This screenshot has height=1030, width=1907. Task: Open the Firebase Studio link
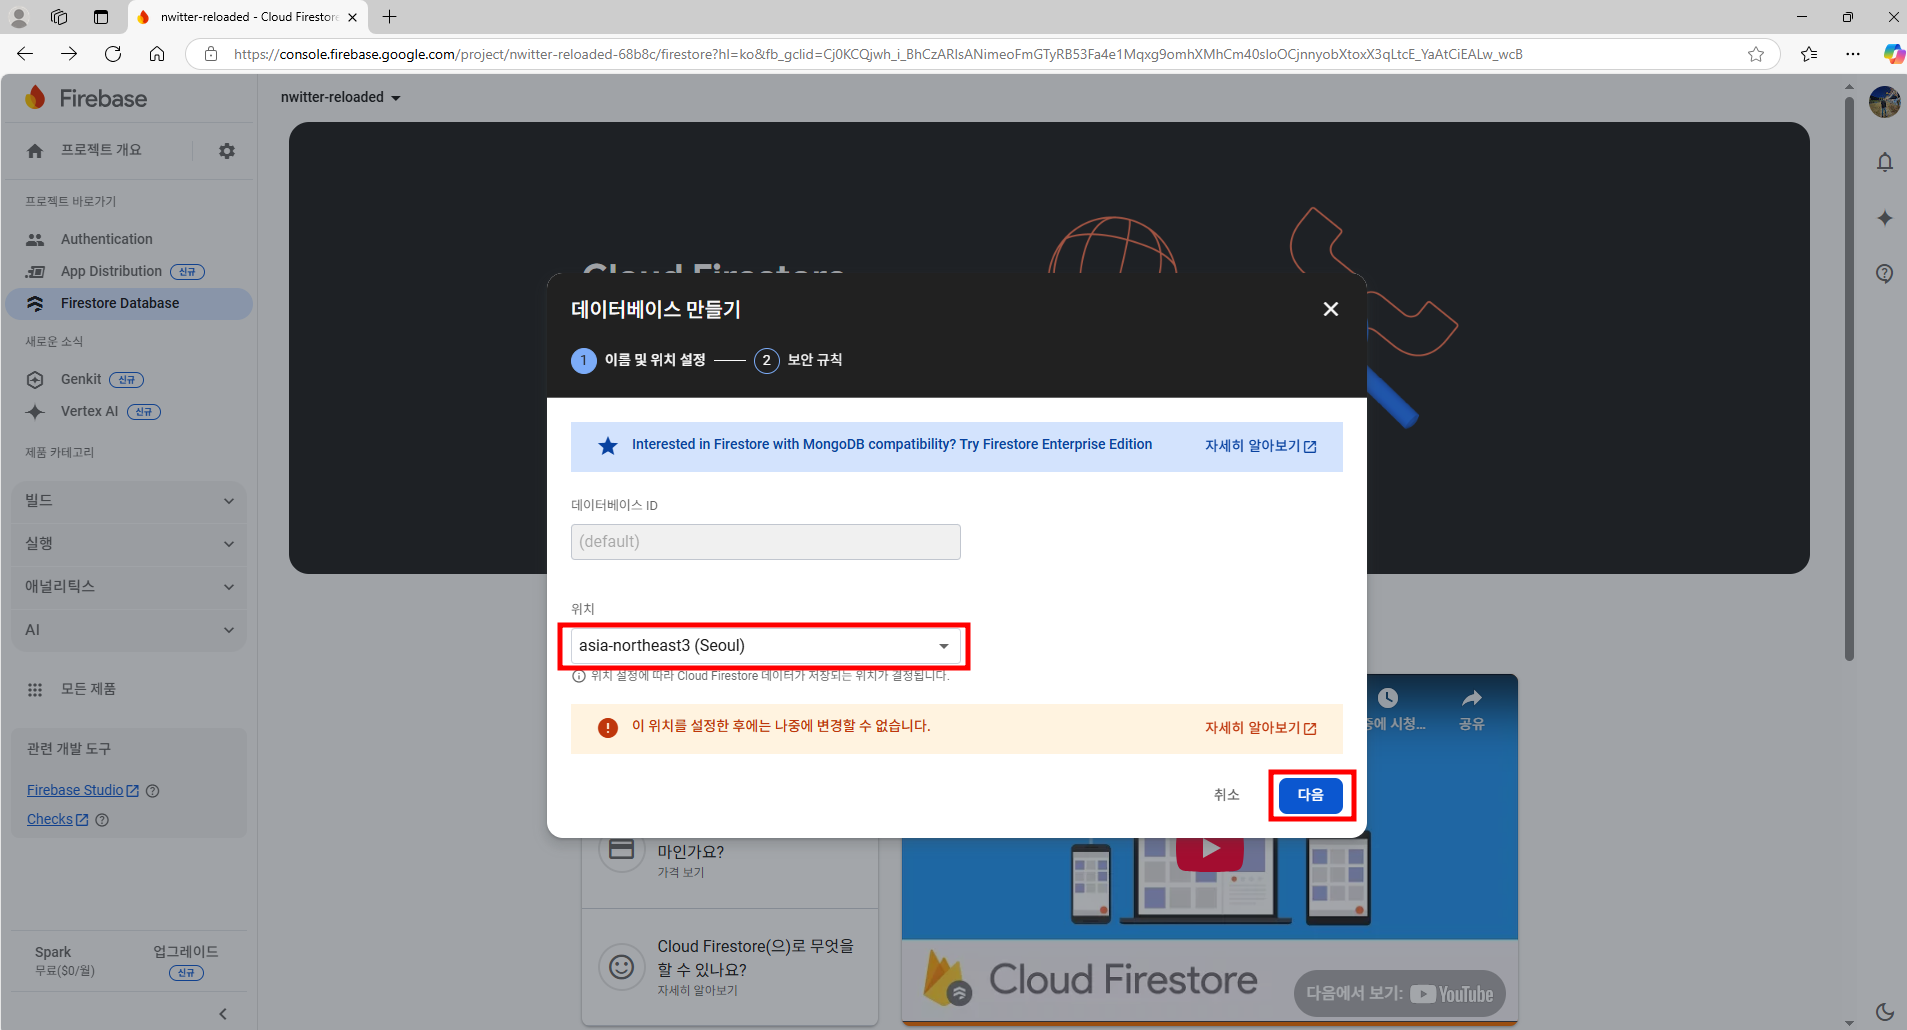(x=83, y=790)
